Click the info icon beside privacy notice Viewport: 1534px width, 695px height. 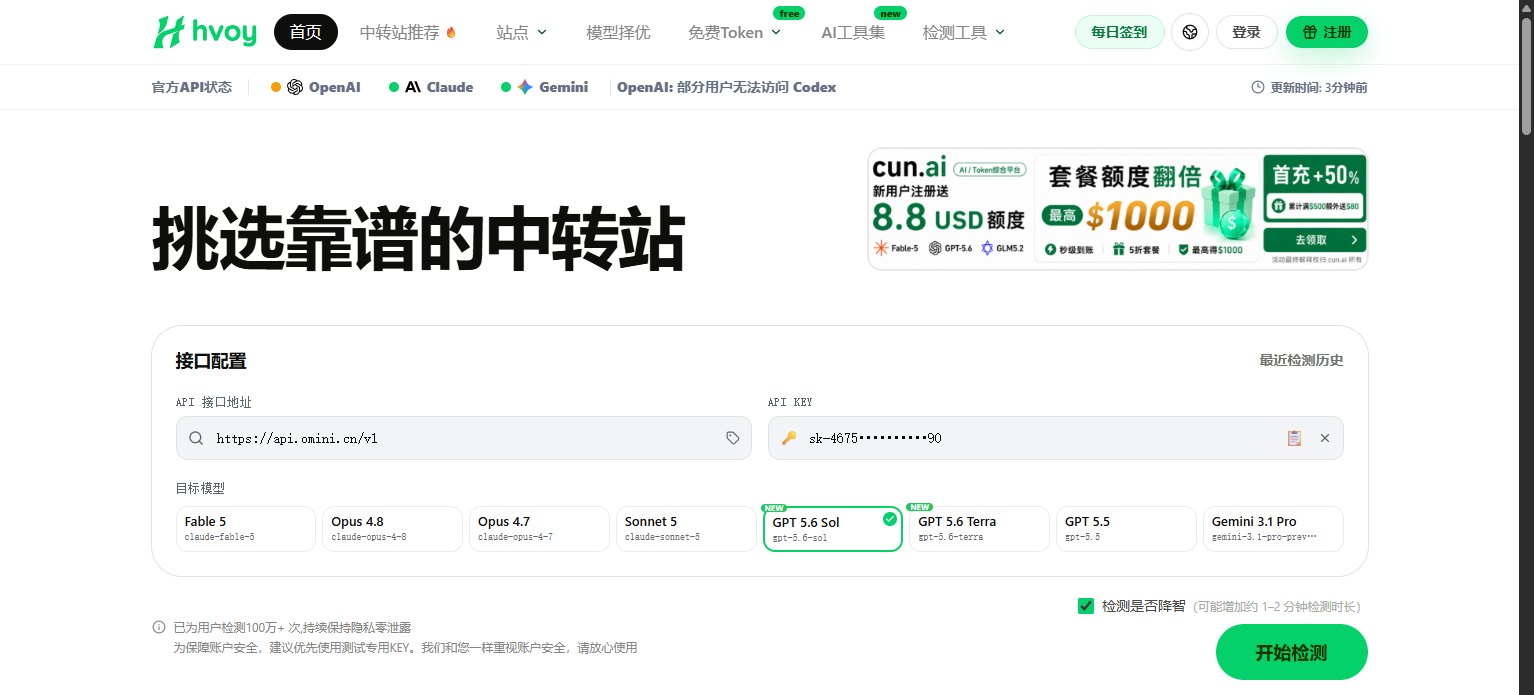point(159,627)
